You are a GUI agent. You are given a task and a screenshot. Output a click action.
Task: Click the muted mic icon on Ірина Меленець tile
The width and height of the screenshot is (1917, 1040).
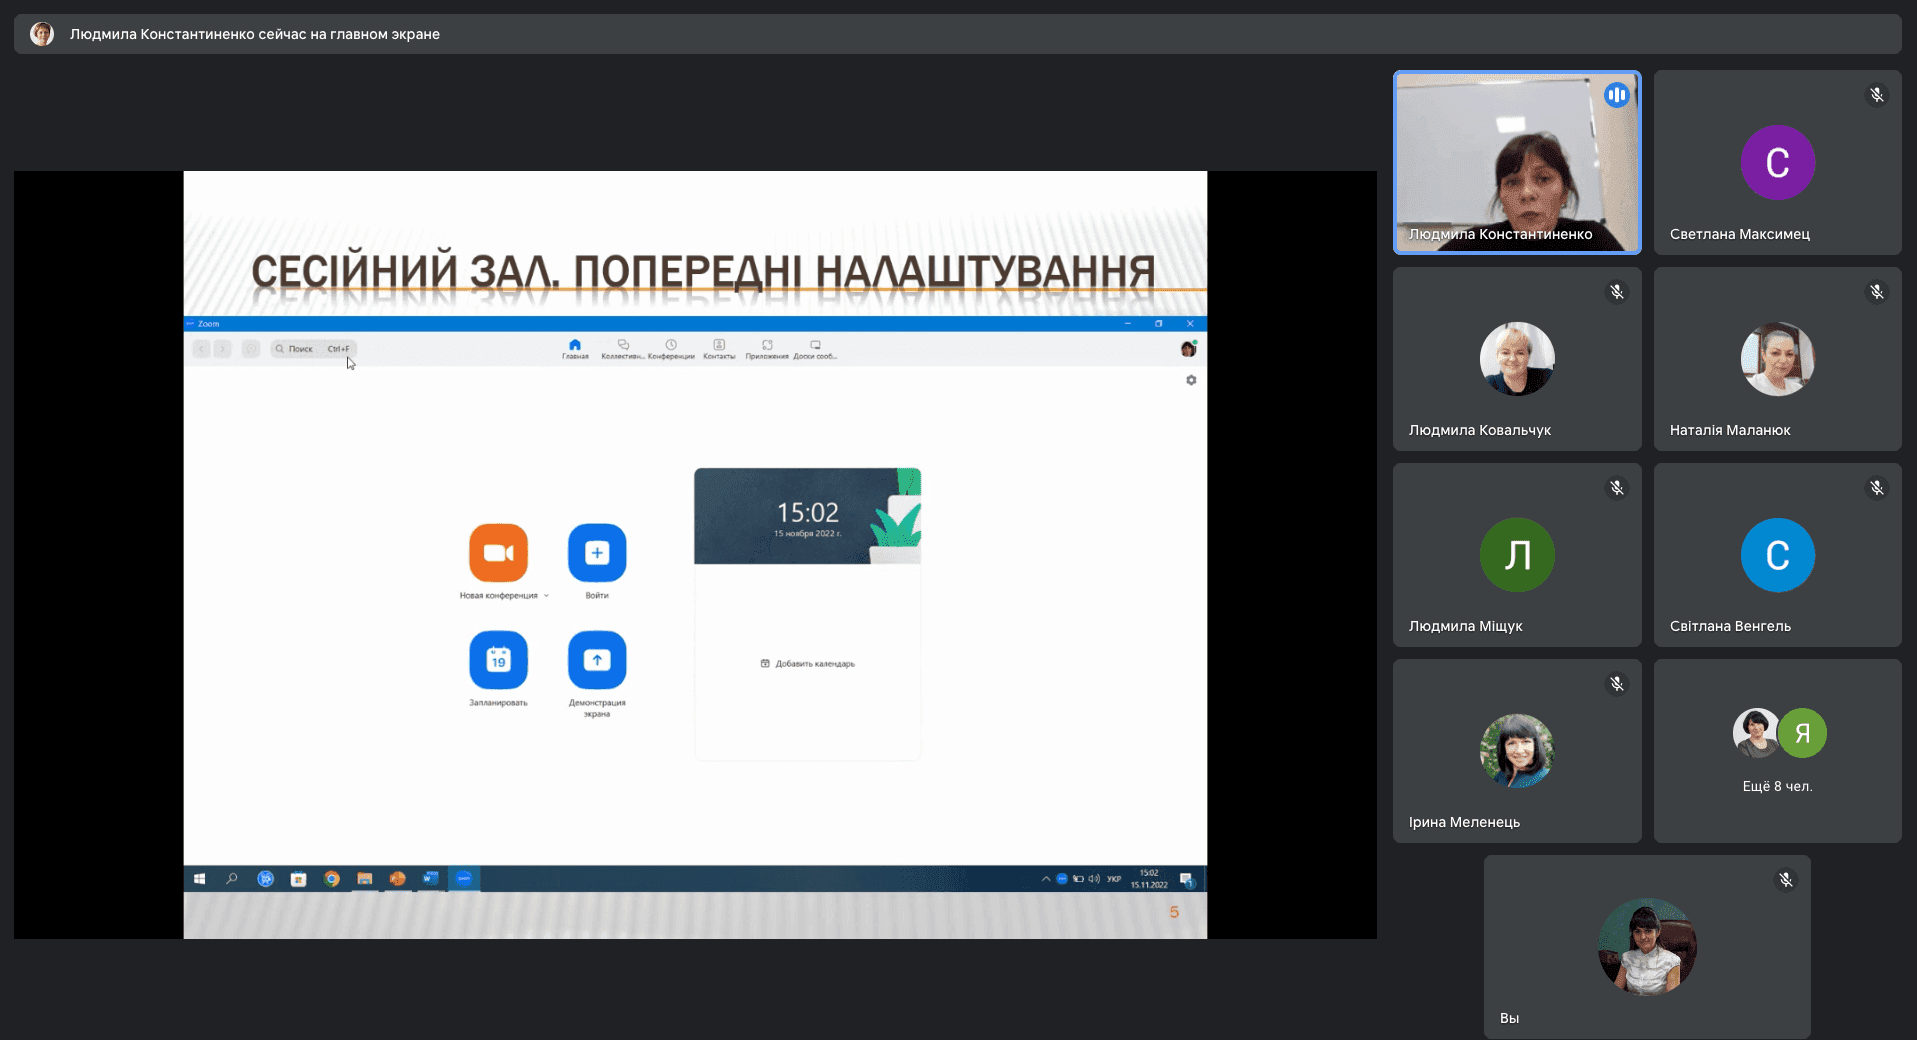[x=1617, y=684]
